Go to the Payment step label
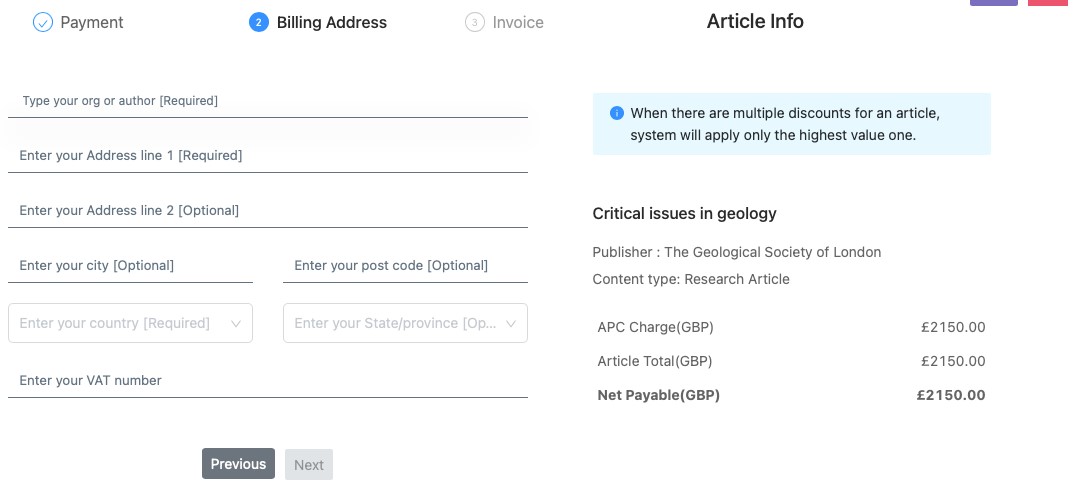The image size is (1077, 492). click(x=92, y=22)
